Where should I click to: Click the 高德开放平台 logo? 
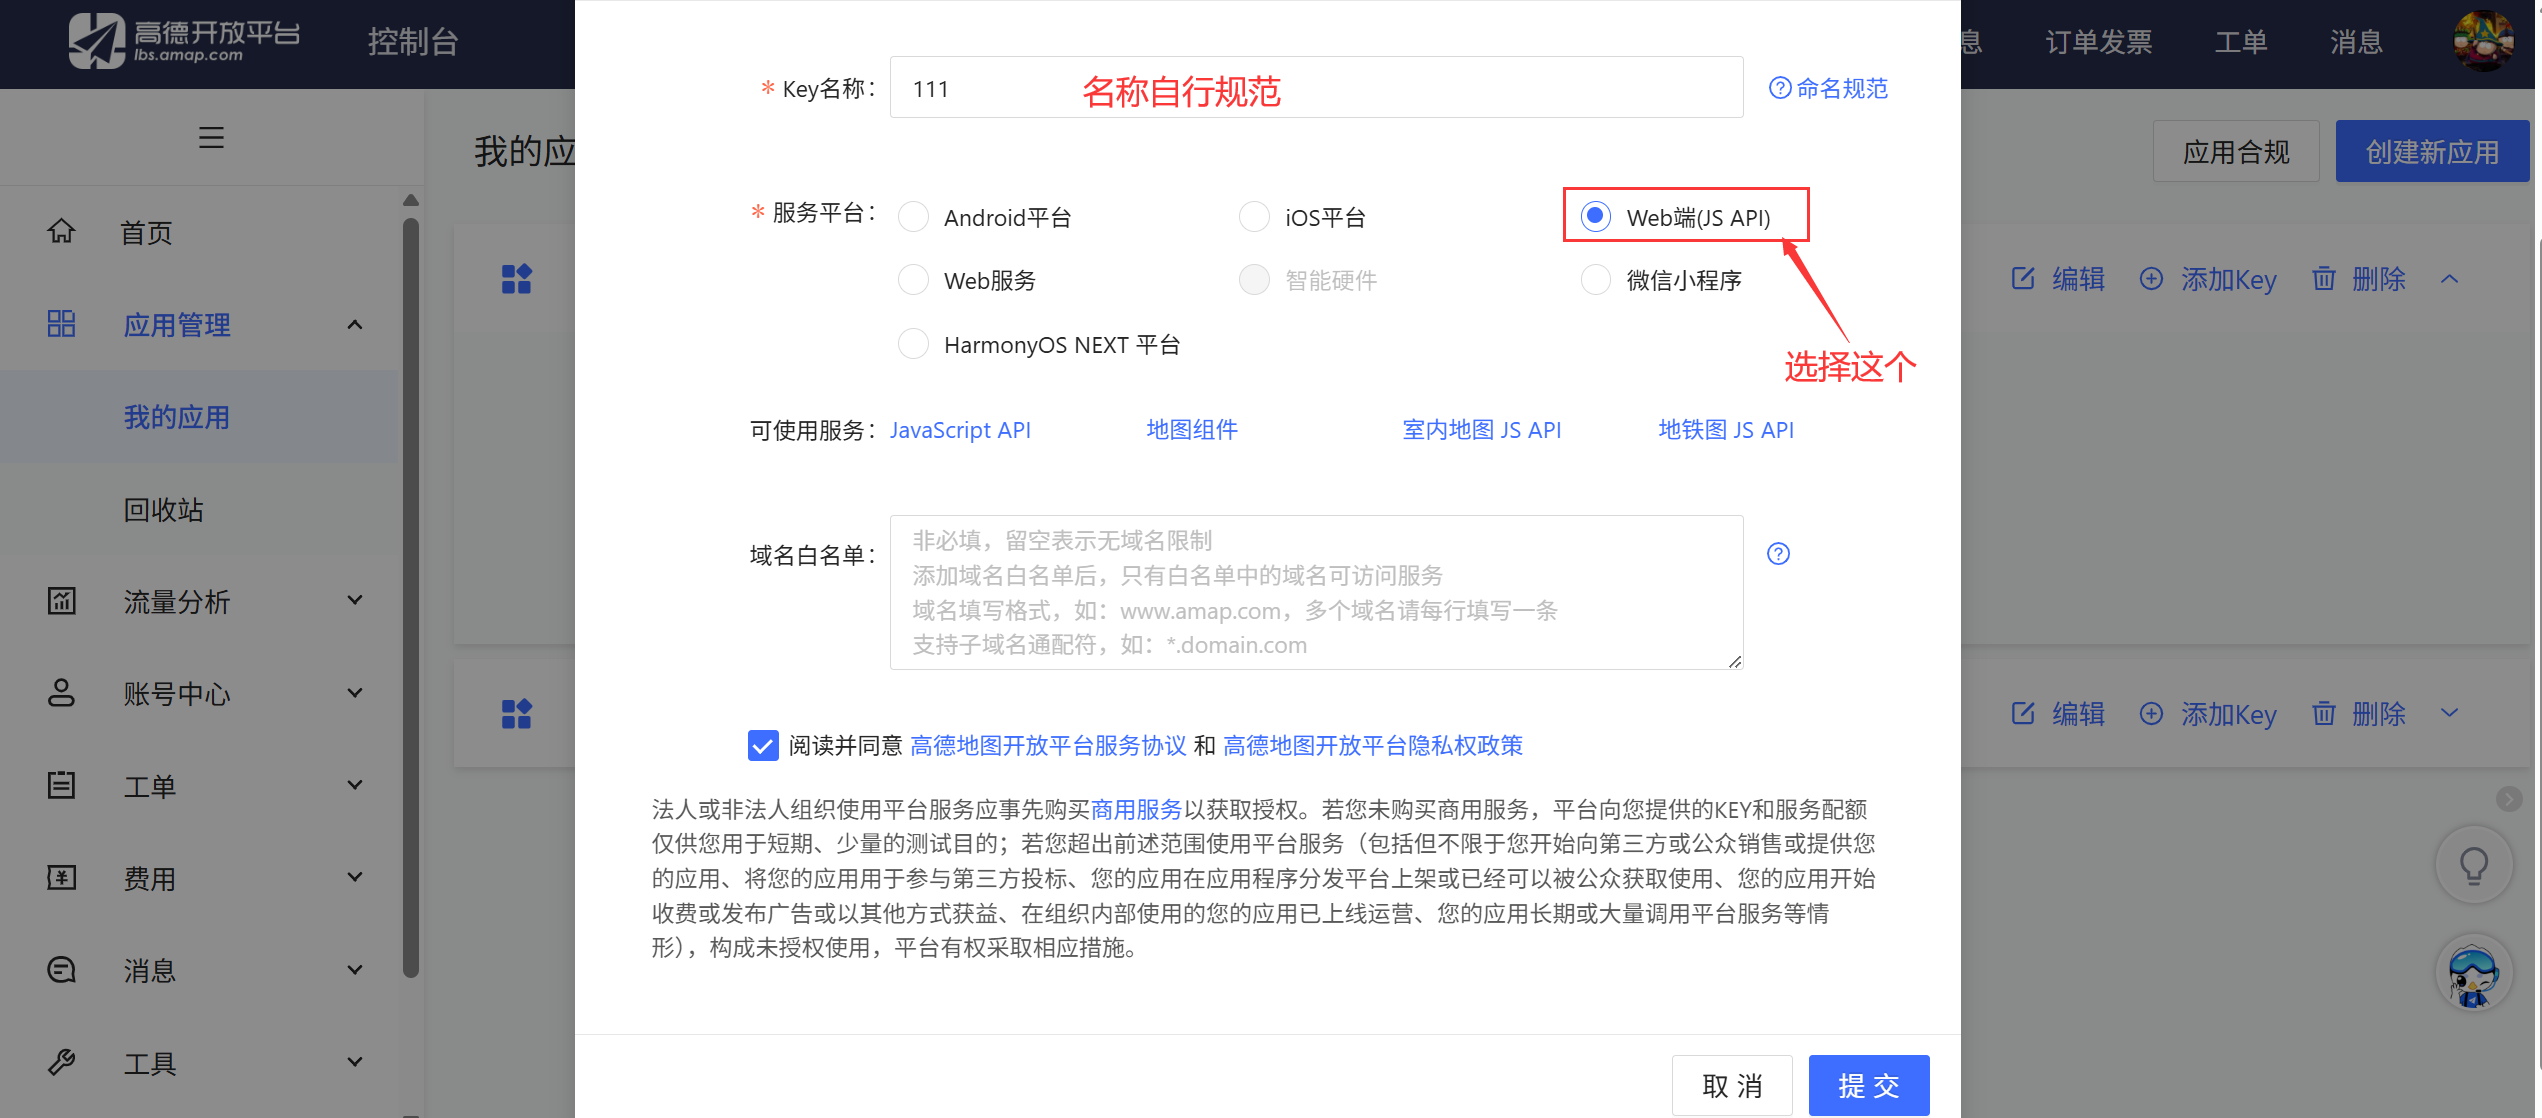(185, 41)
